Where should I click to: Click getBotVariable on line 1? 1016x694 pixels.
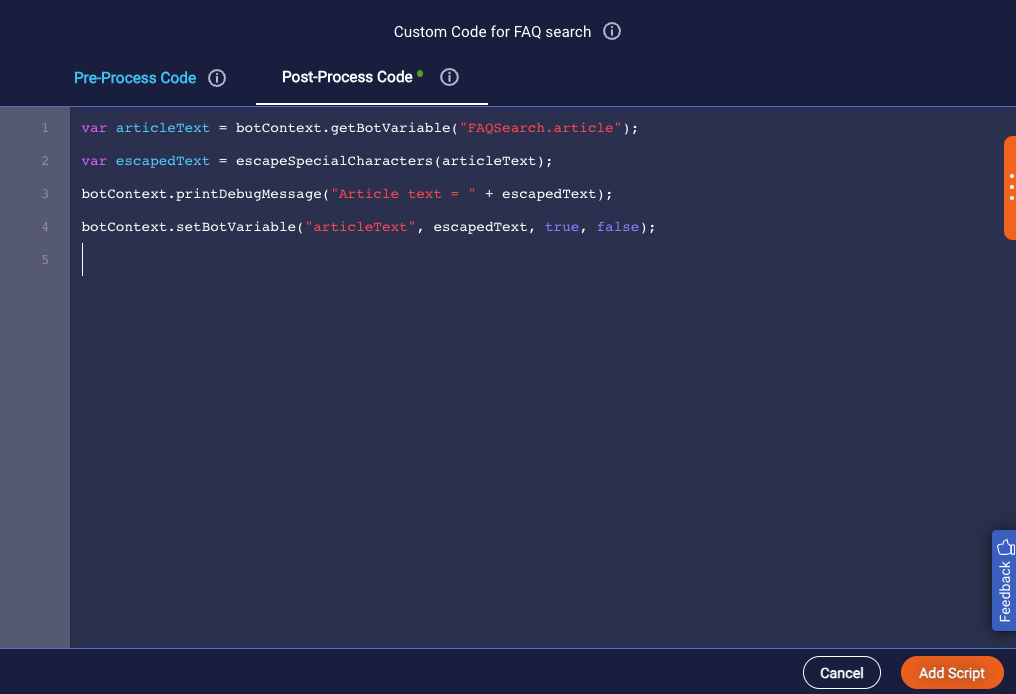pos(391,128)
